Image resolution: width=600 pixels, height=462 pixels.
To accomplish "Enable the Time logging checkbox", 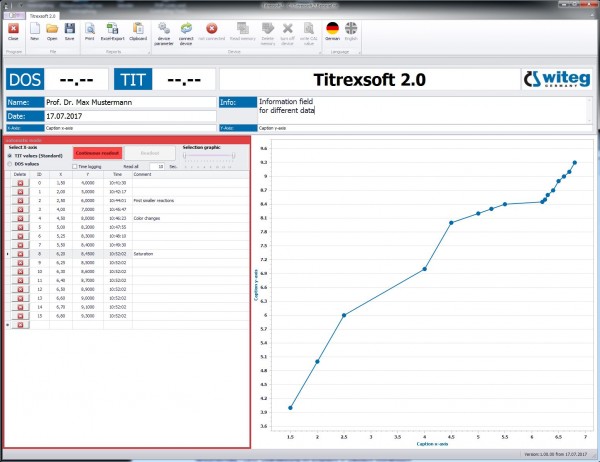I will point(75,167).
